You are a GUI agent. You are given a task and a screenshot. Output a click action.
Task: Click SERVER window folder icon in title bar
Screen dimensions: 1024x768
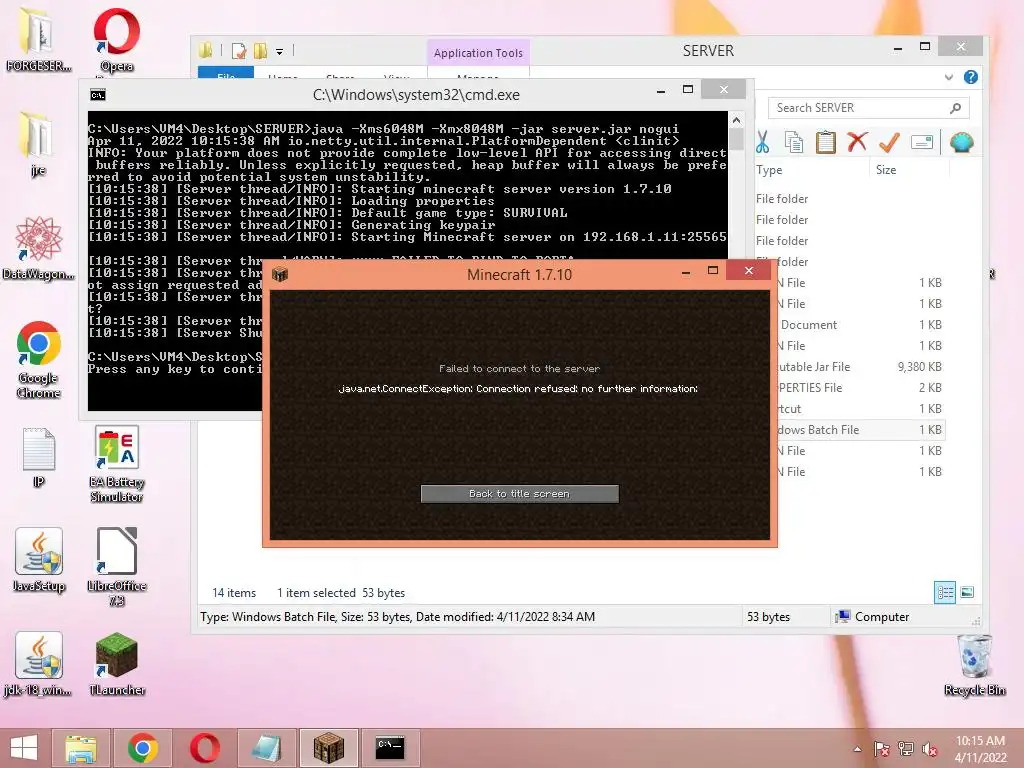[206, 50]
